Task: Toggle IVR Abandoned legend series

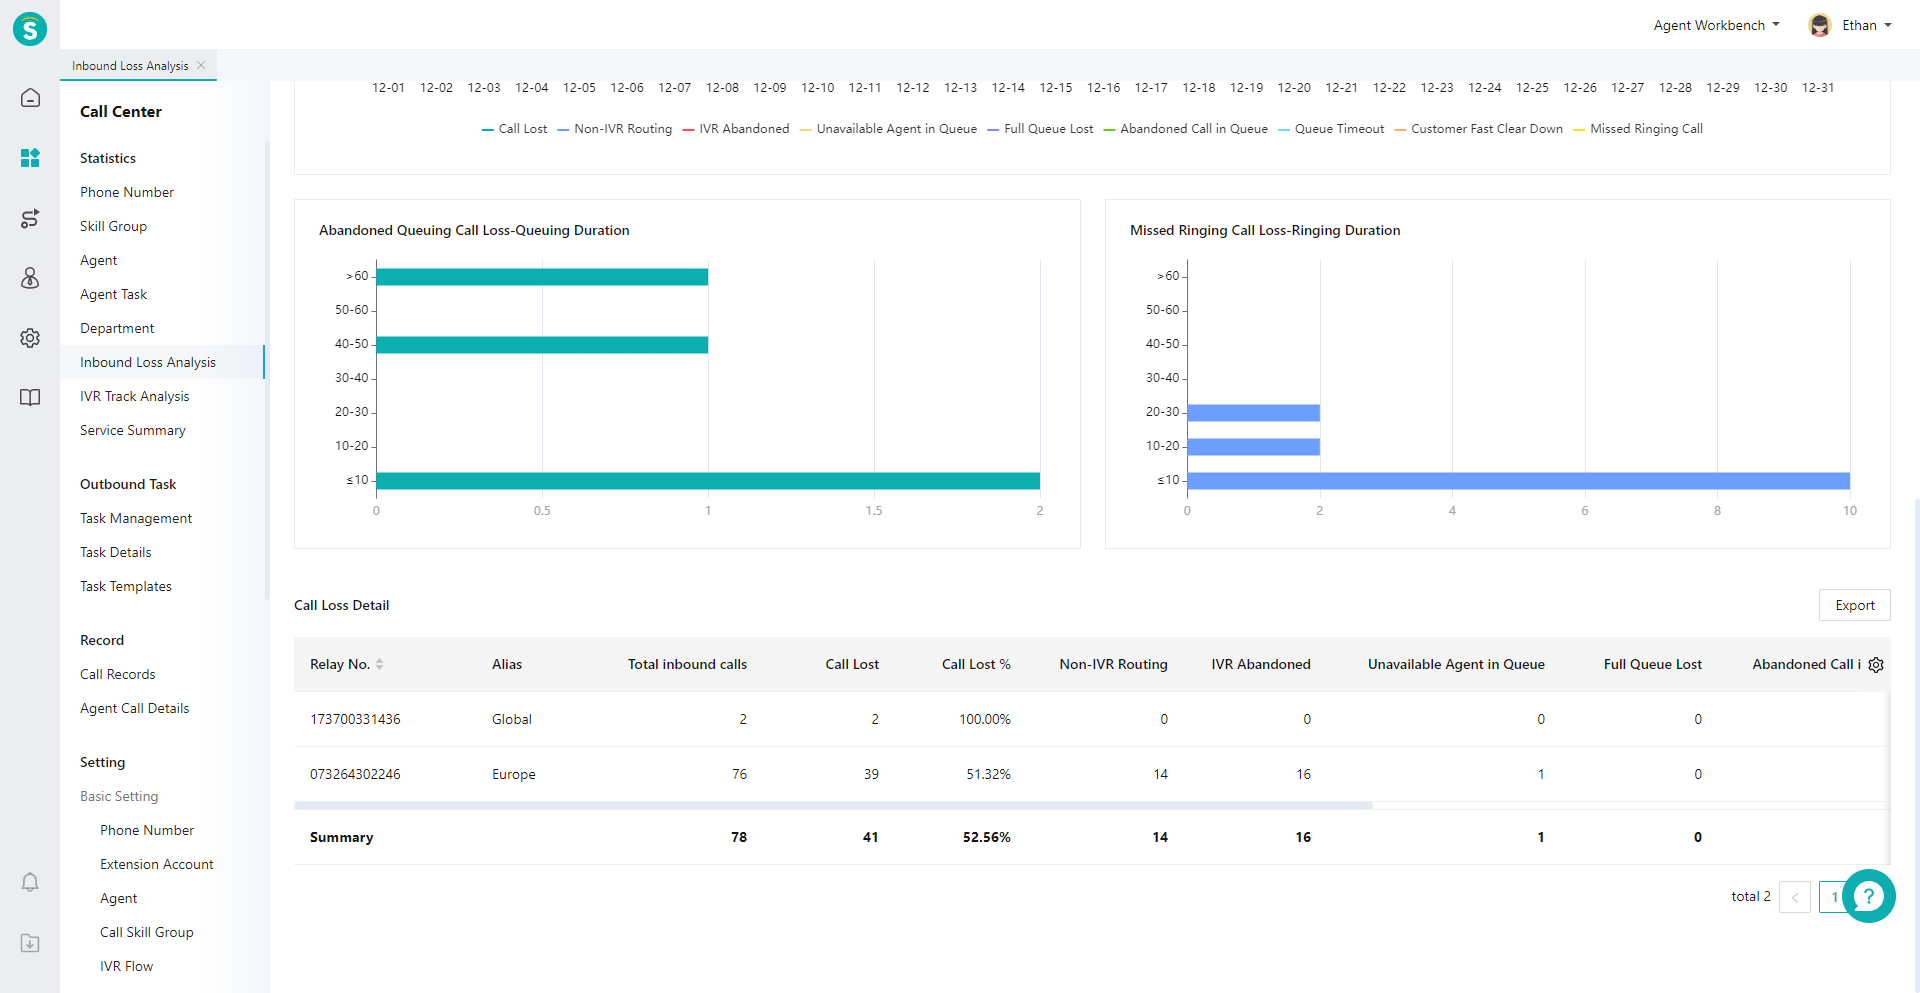Action: pyautogui.click(x=736, y=129)
